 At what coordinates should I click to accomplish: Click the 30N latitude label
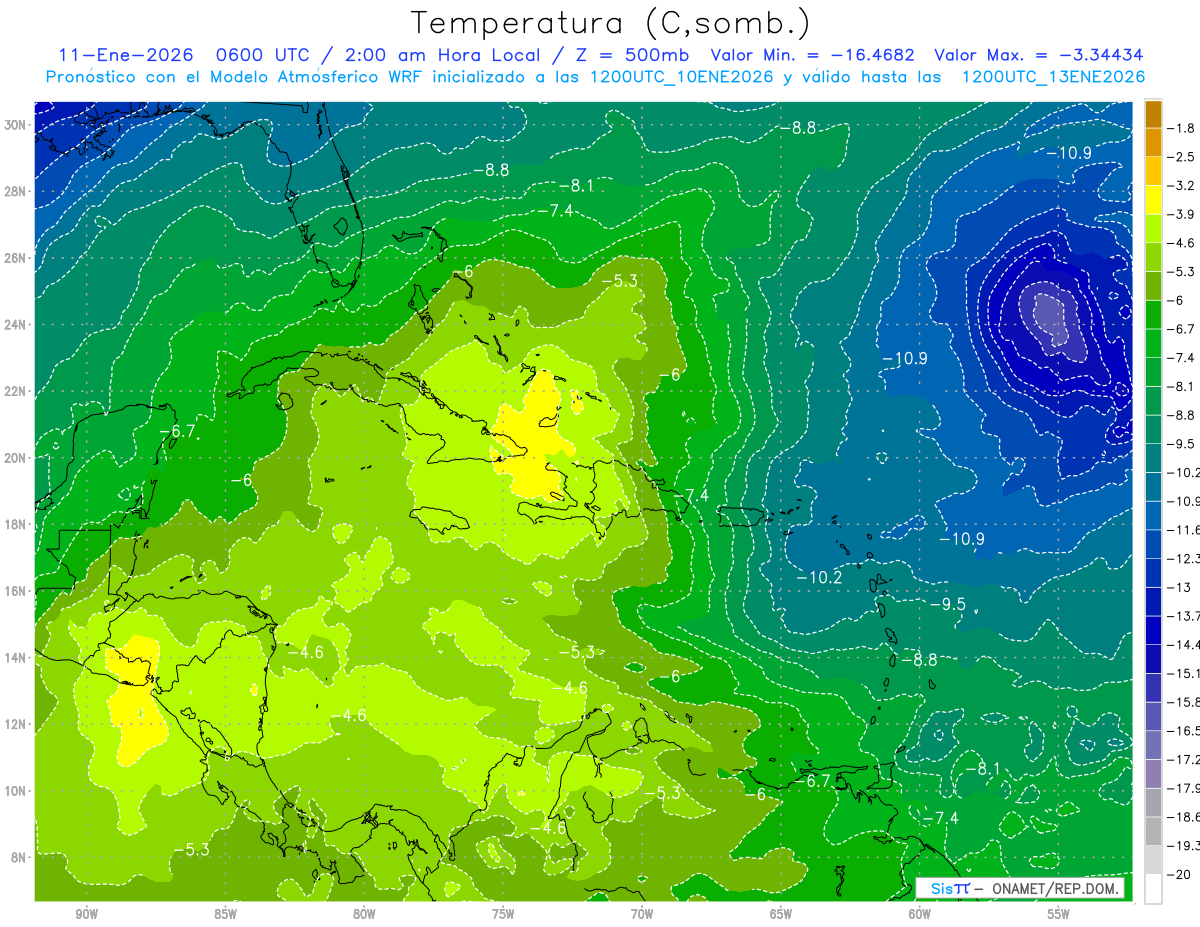tap(16, 124)
